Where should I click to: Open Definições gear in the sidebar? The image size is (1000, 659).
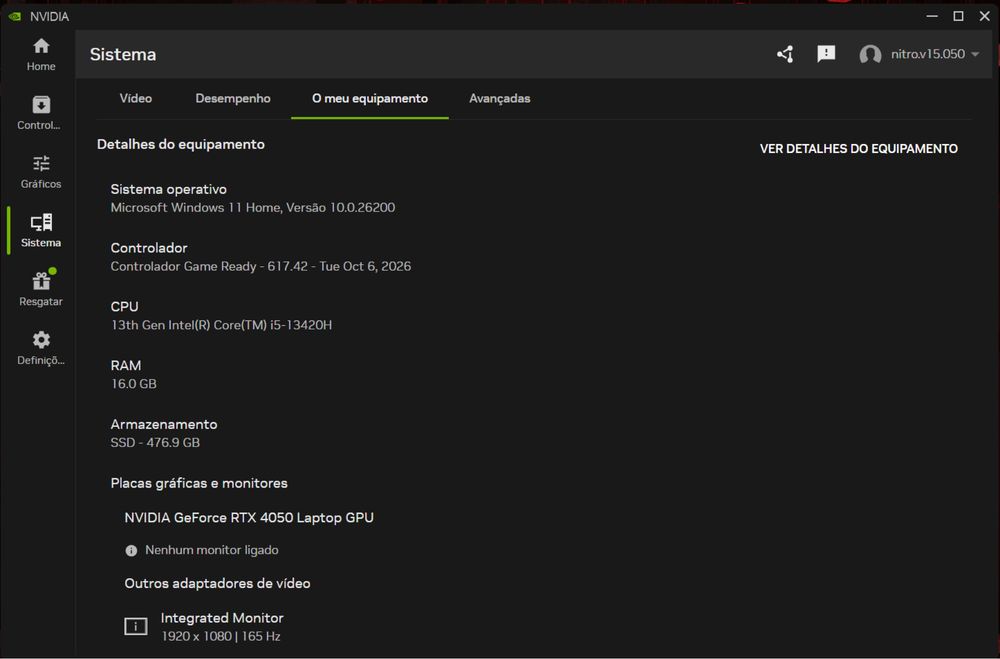(41, 348)
